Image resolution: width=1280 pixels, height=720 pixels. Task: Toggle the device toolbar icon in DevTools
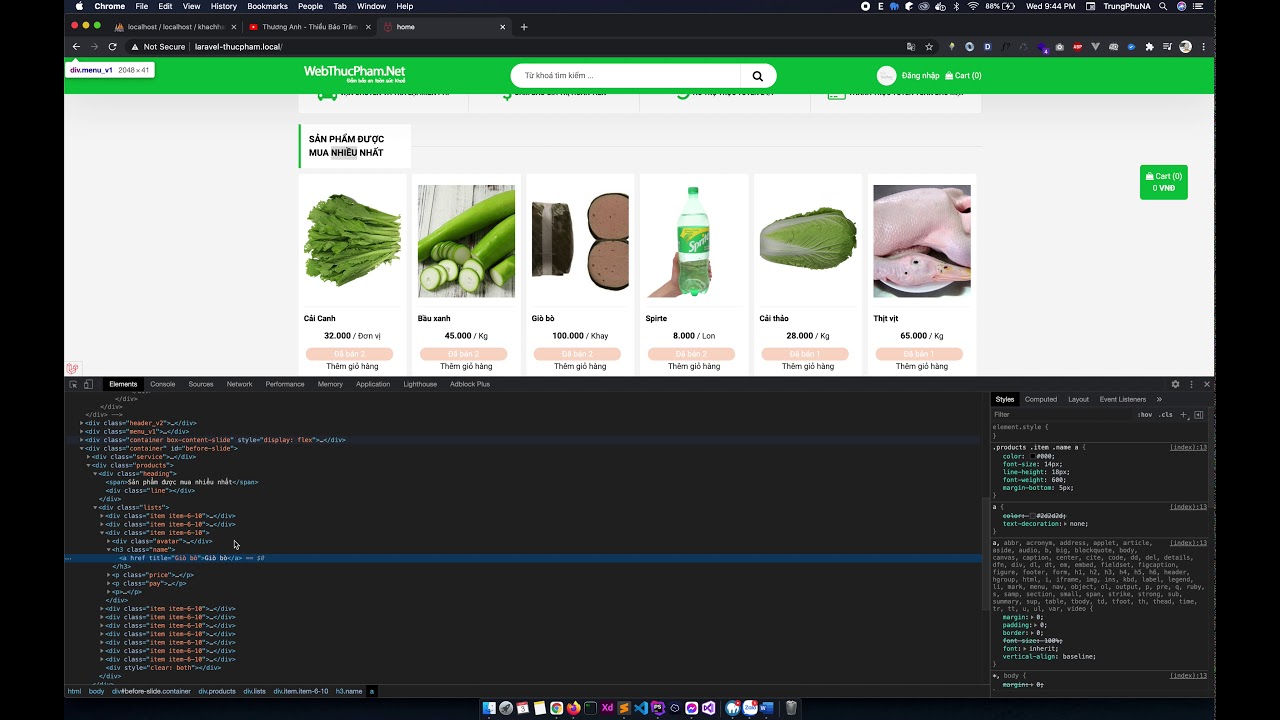tap(88, 384)
